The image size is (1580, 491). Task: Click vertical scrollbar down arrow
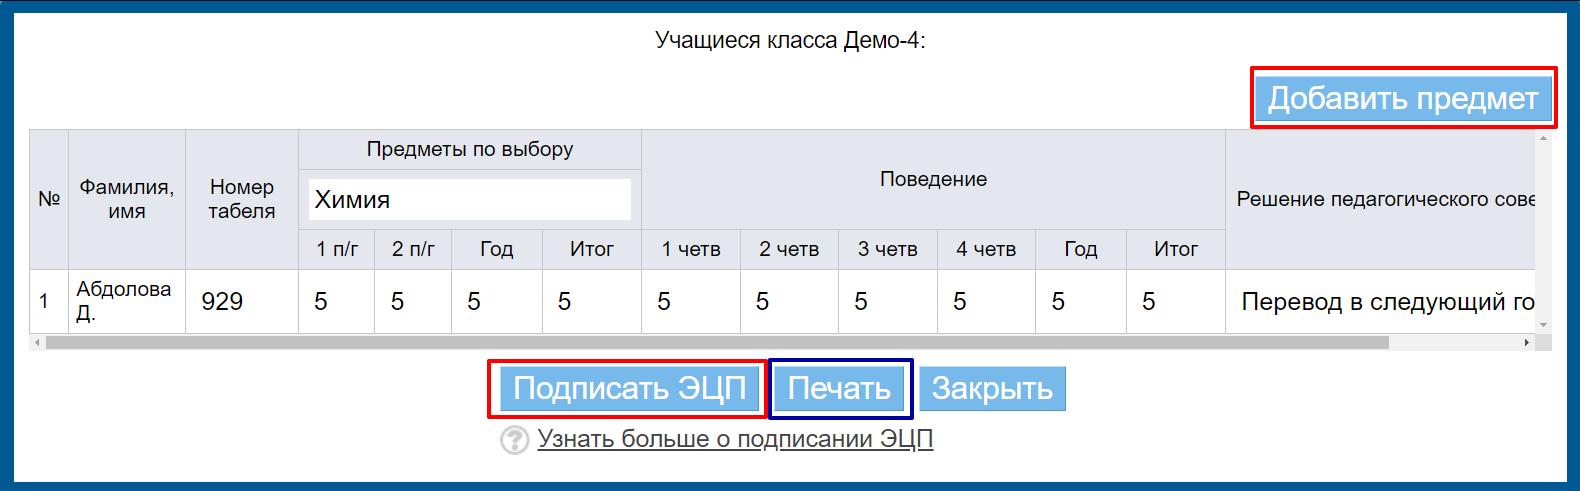click(1543, 325)
